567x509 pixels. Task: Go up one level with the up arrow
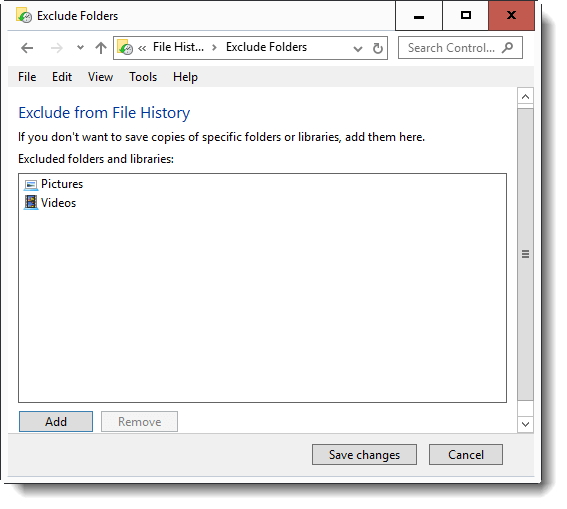click(x=101, y=48)
